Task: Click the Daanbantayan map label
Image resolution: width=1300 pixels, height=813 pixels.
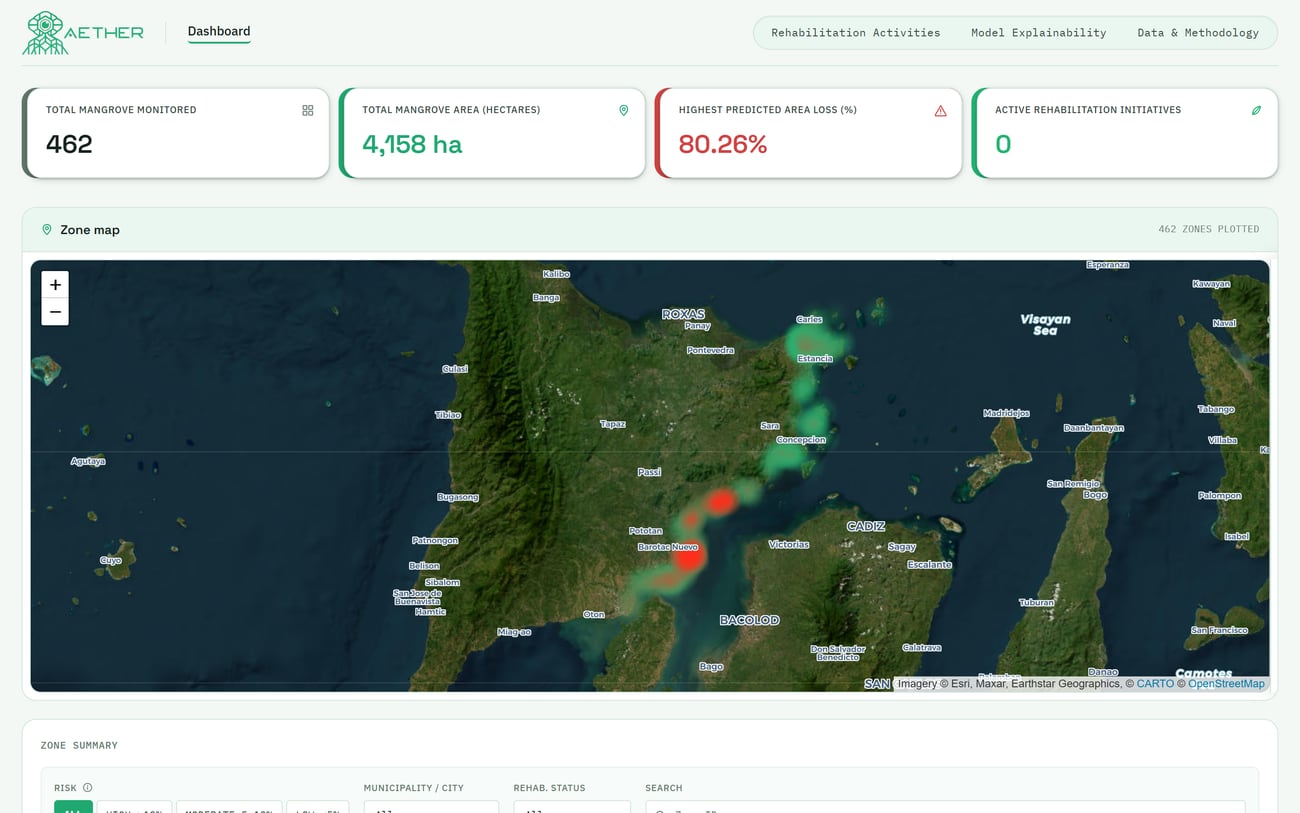Action: pos(1093,428)
